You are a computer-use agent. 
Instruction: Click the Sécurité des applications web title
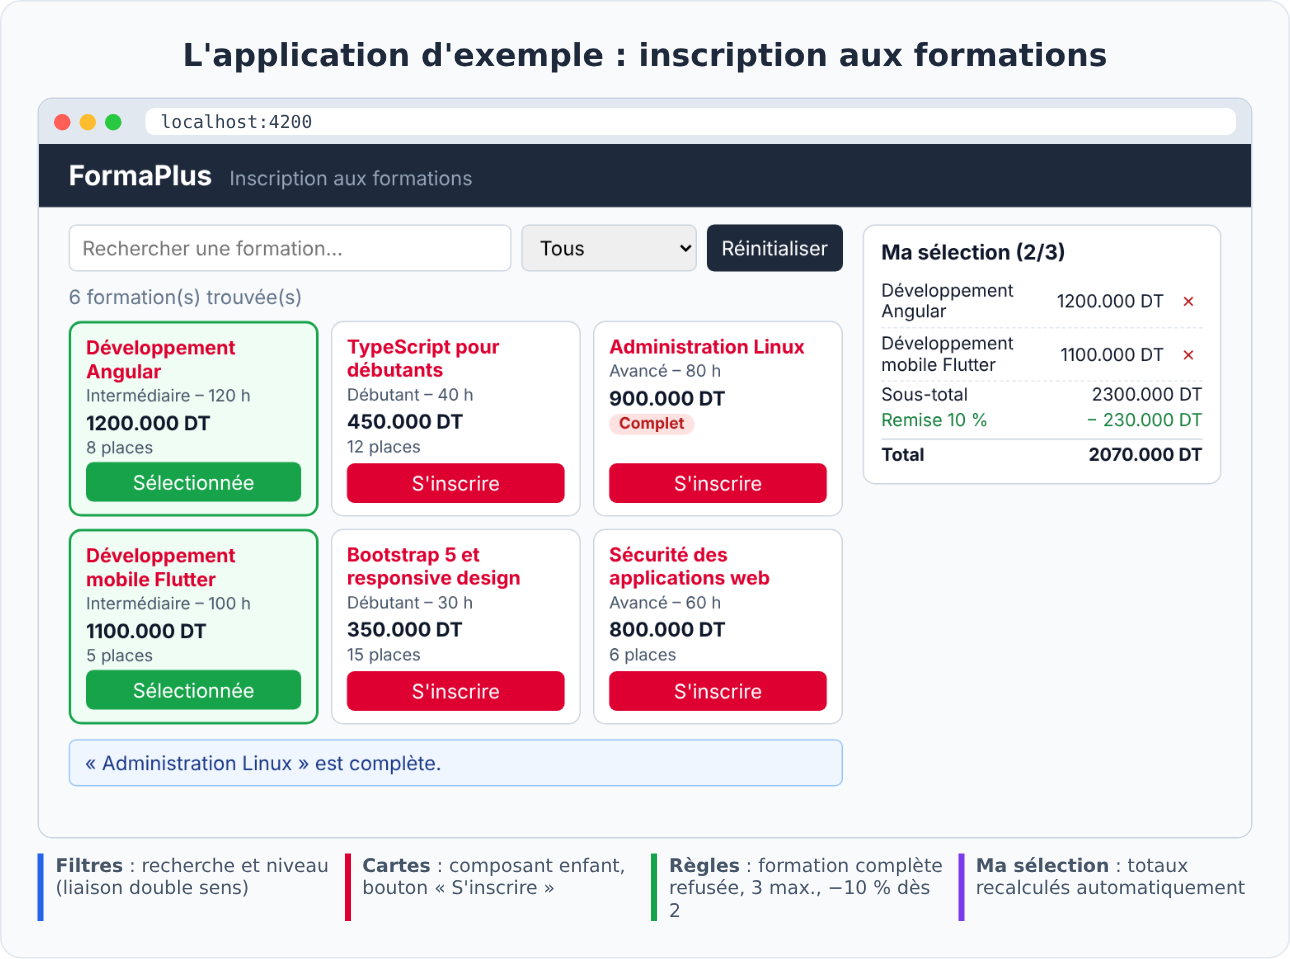(690, 566)
